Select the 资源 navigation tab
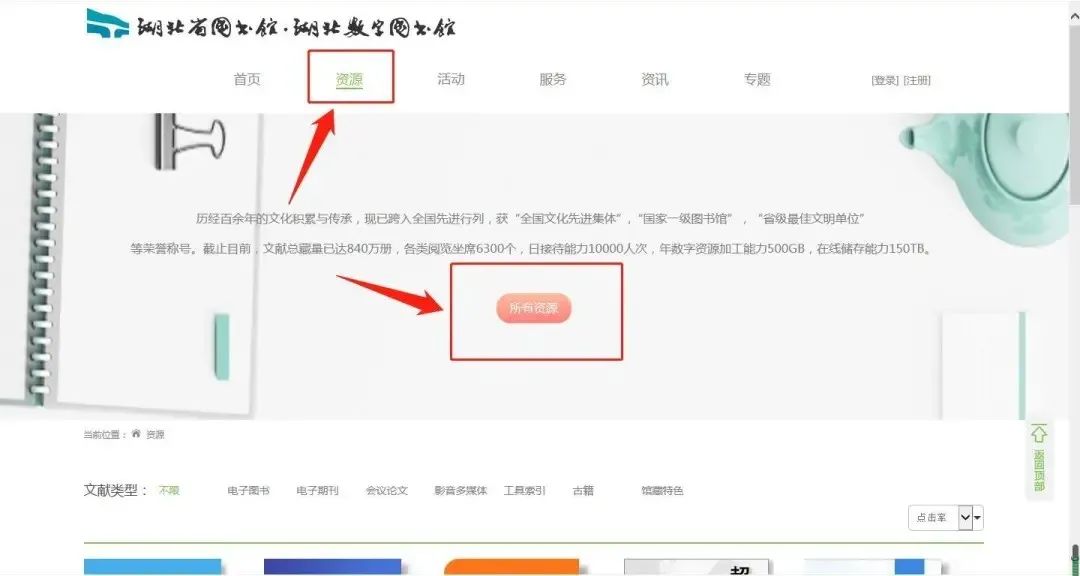 349,80
